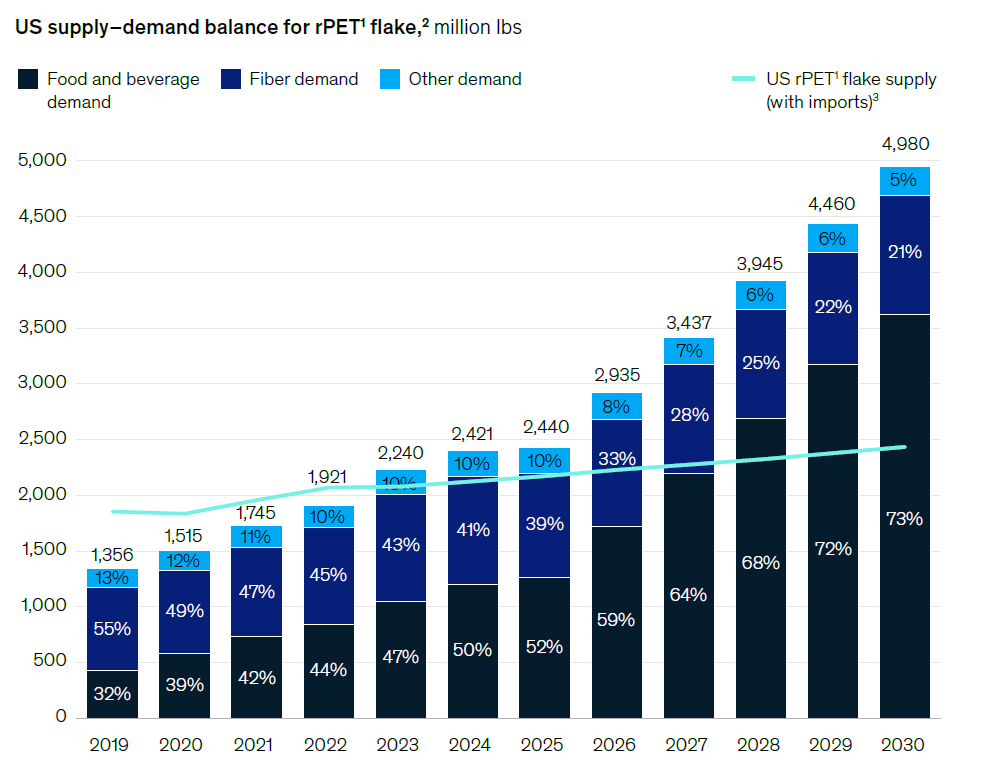Select the 2,935 total for 2026
The height and width of the screenshot is (775, 982).
coord(617,375)
